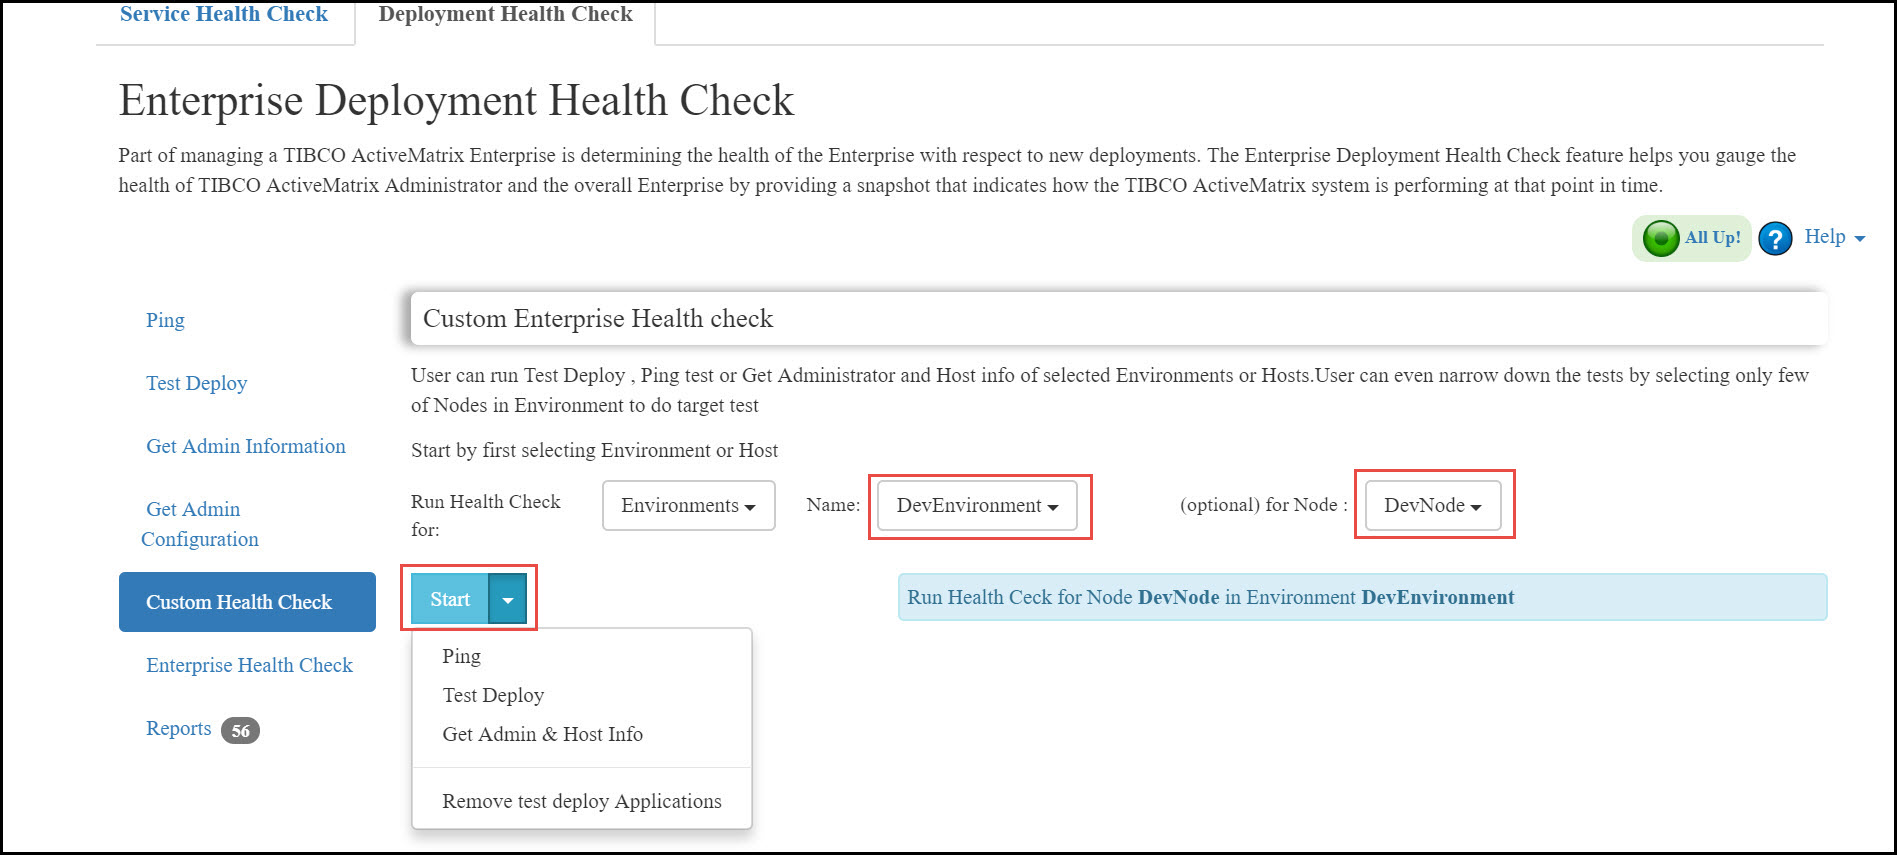Open Get Admin Information link
Screen dimensions: 1897x855
(x=246, y=446)
